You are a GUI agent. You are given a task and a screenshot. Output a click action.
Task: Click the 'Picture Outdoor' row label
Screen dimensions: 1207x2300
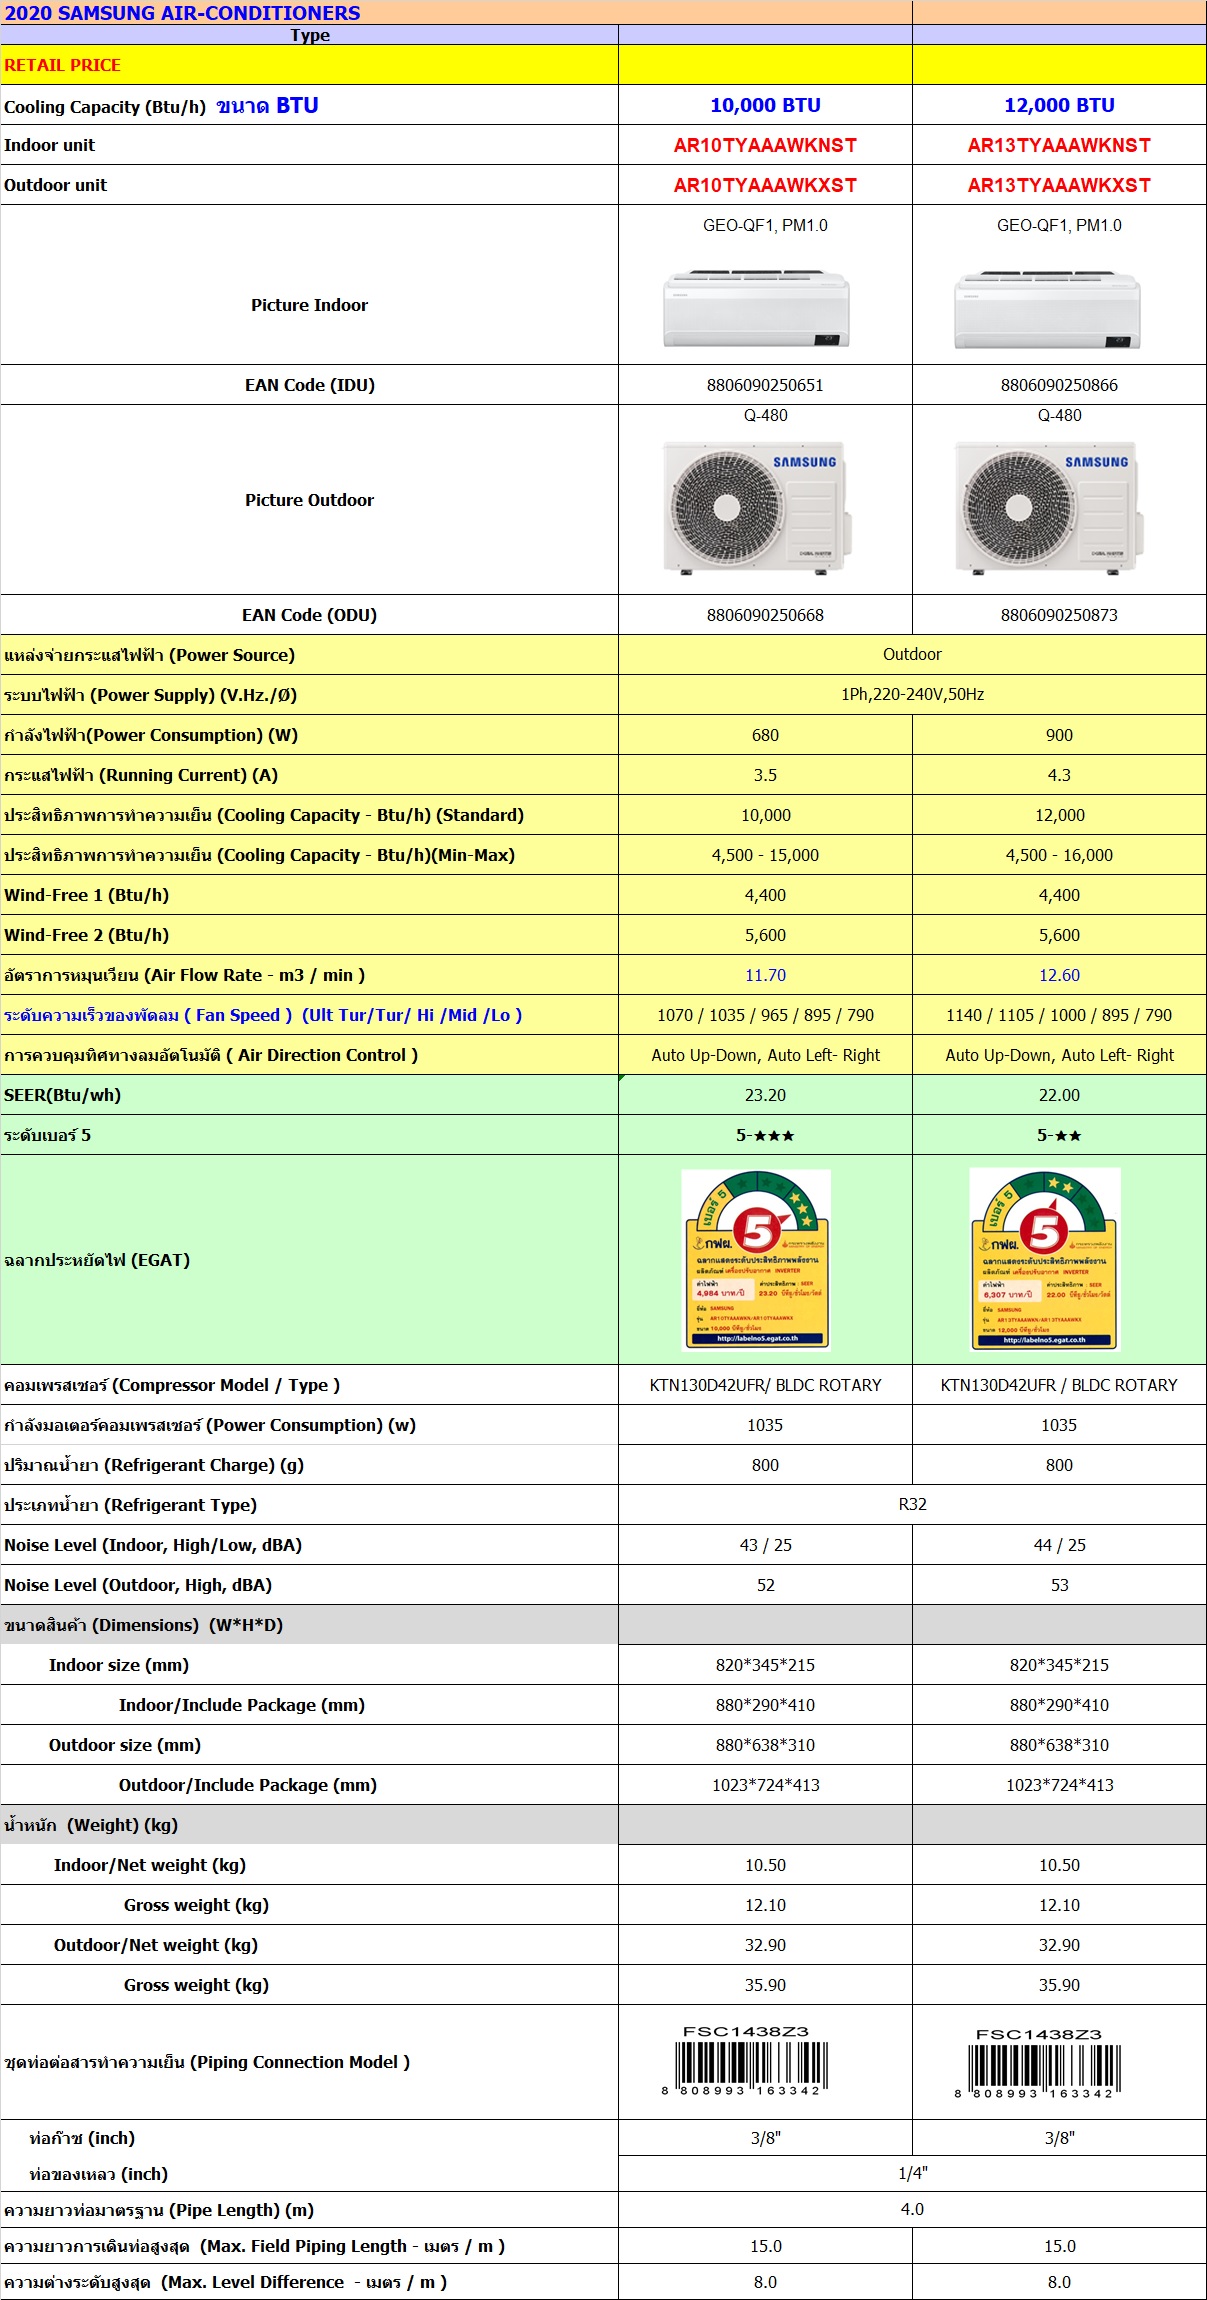click(x=309, y=500)
